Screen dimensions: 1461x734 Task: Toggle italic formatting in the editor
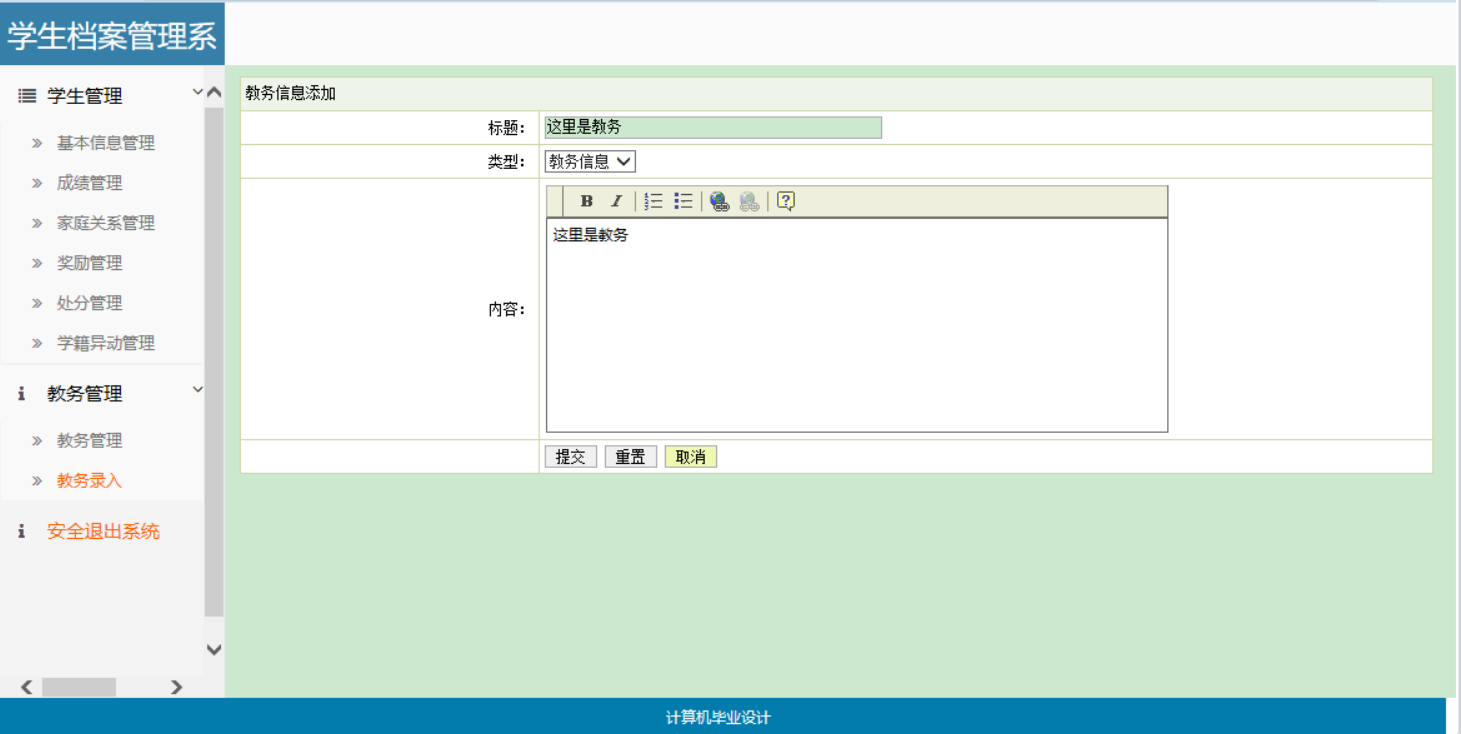(x=616, y=201)
